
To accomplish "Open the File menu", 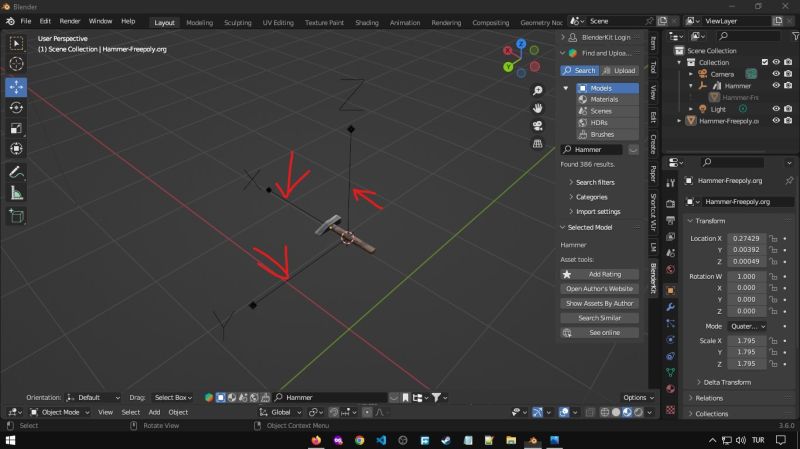I will pyautogui.click(x=26, y=21).
